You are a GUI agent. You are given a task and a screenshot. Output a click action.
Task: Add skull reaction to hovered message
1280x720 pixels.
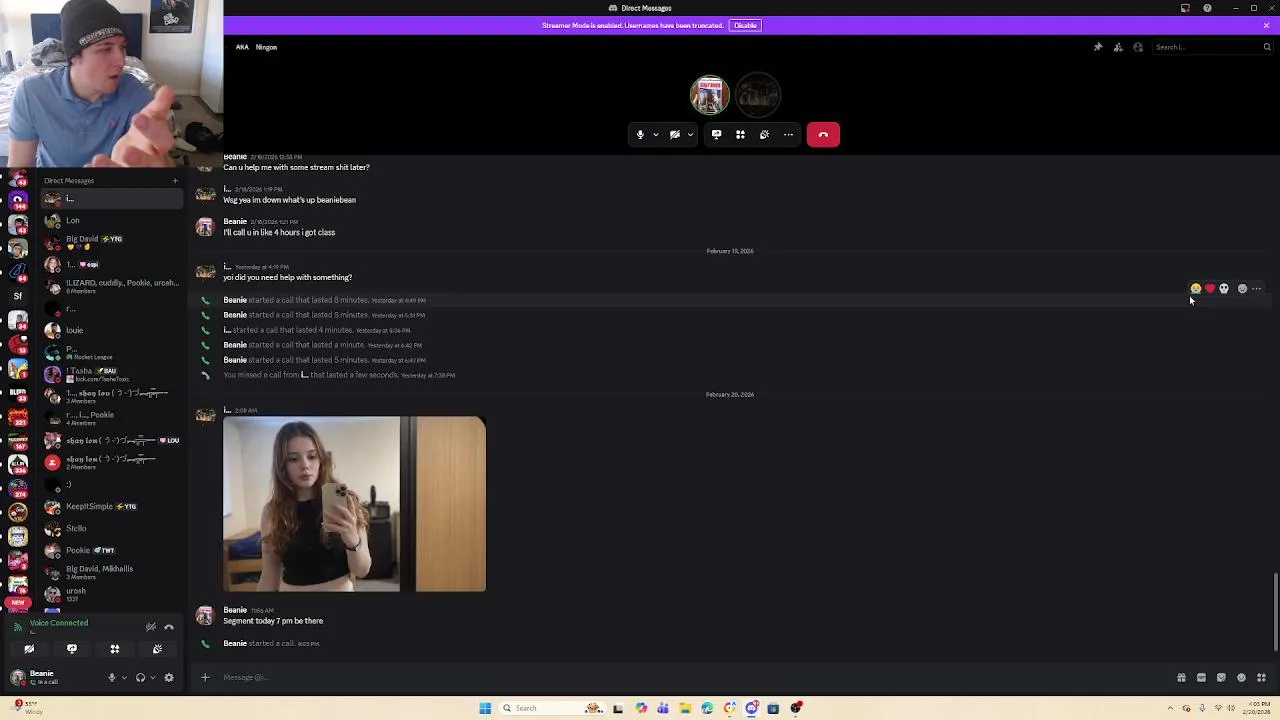pyautogui.click(x=1224, y=289)
